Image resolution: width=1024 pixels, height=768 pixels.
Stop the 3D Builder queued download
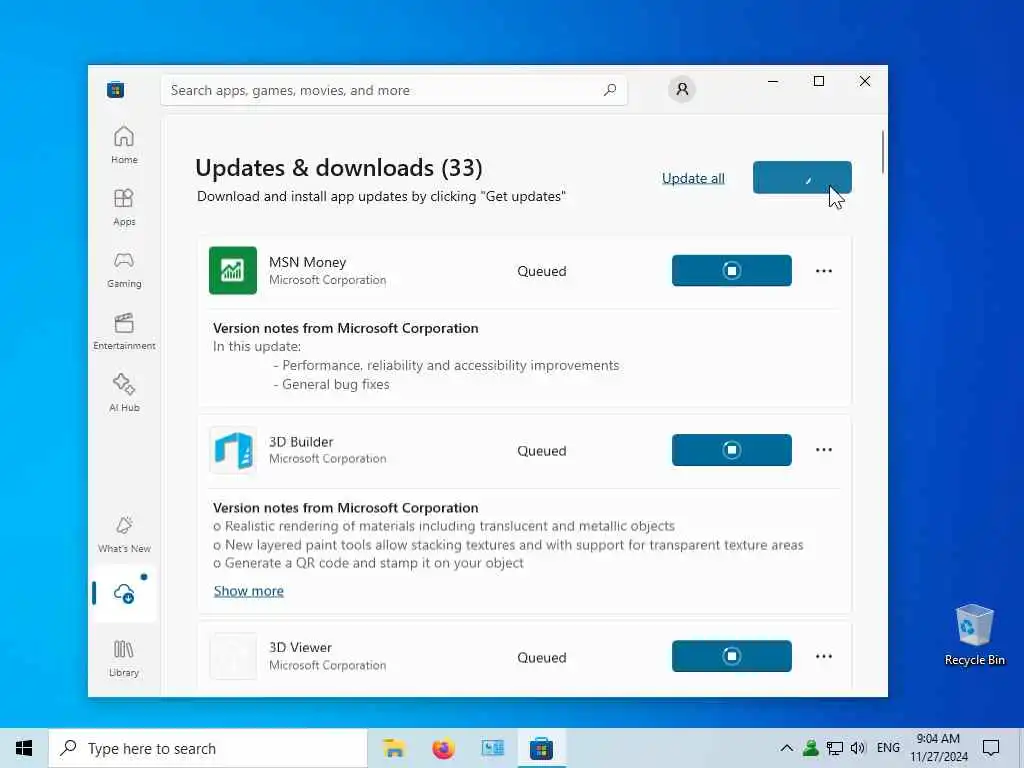point(731,450)
